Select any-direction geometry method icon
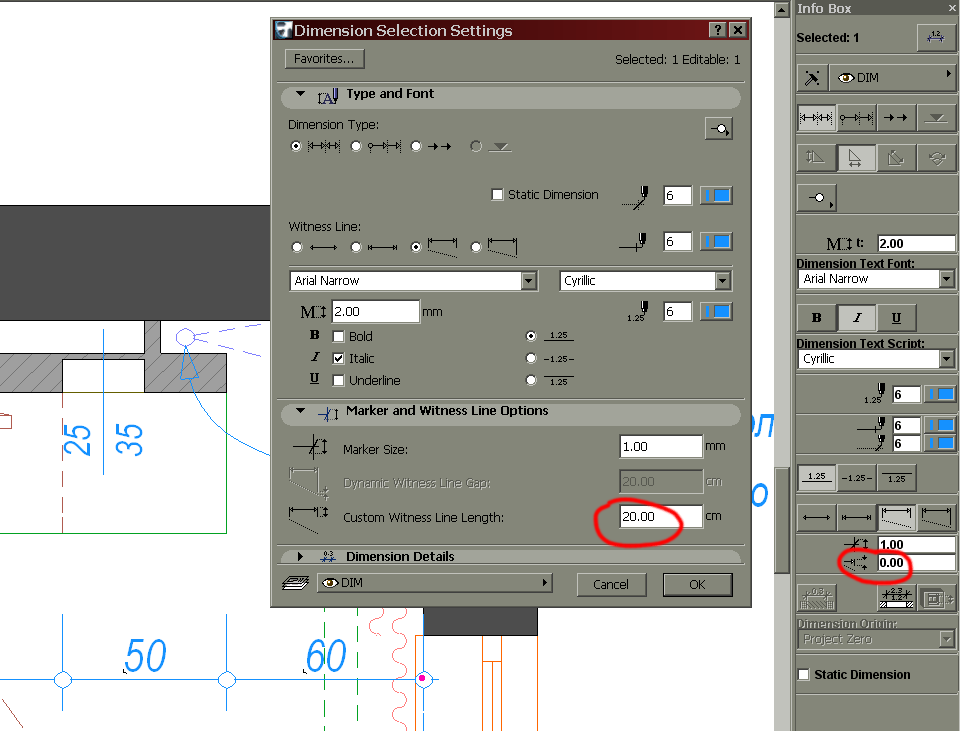Image resolution: width=960 pixels, height=731 pixels. 896,158
